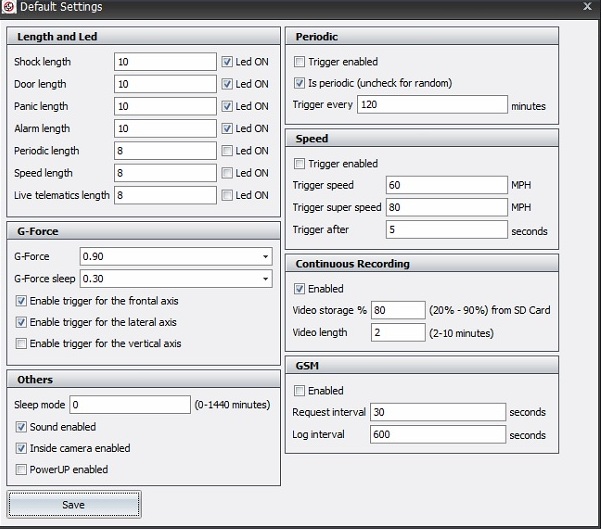Click the Length and Led section header
This screenshot has height=530, width=601.
tap(143, 36)
